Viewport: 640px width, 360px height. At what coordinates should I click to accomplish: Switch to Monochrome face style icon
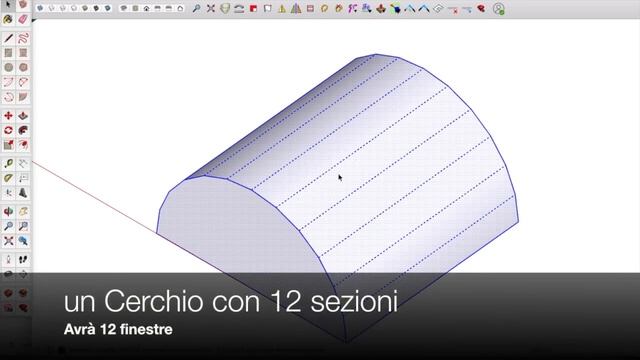(108, 8)
